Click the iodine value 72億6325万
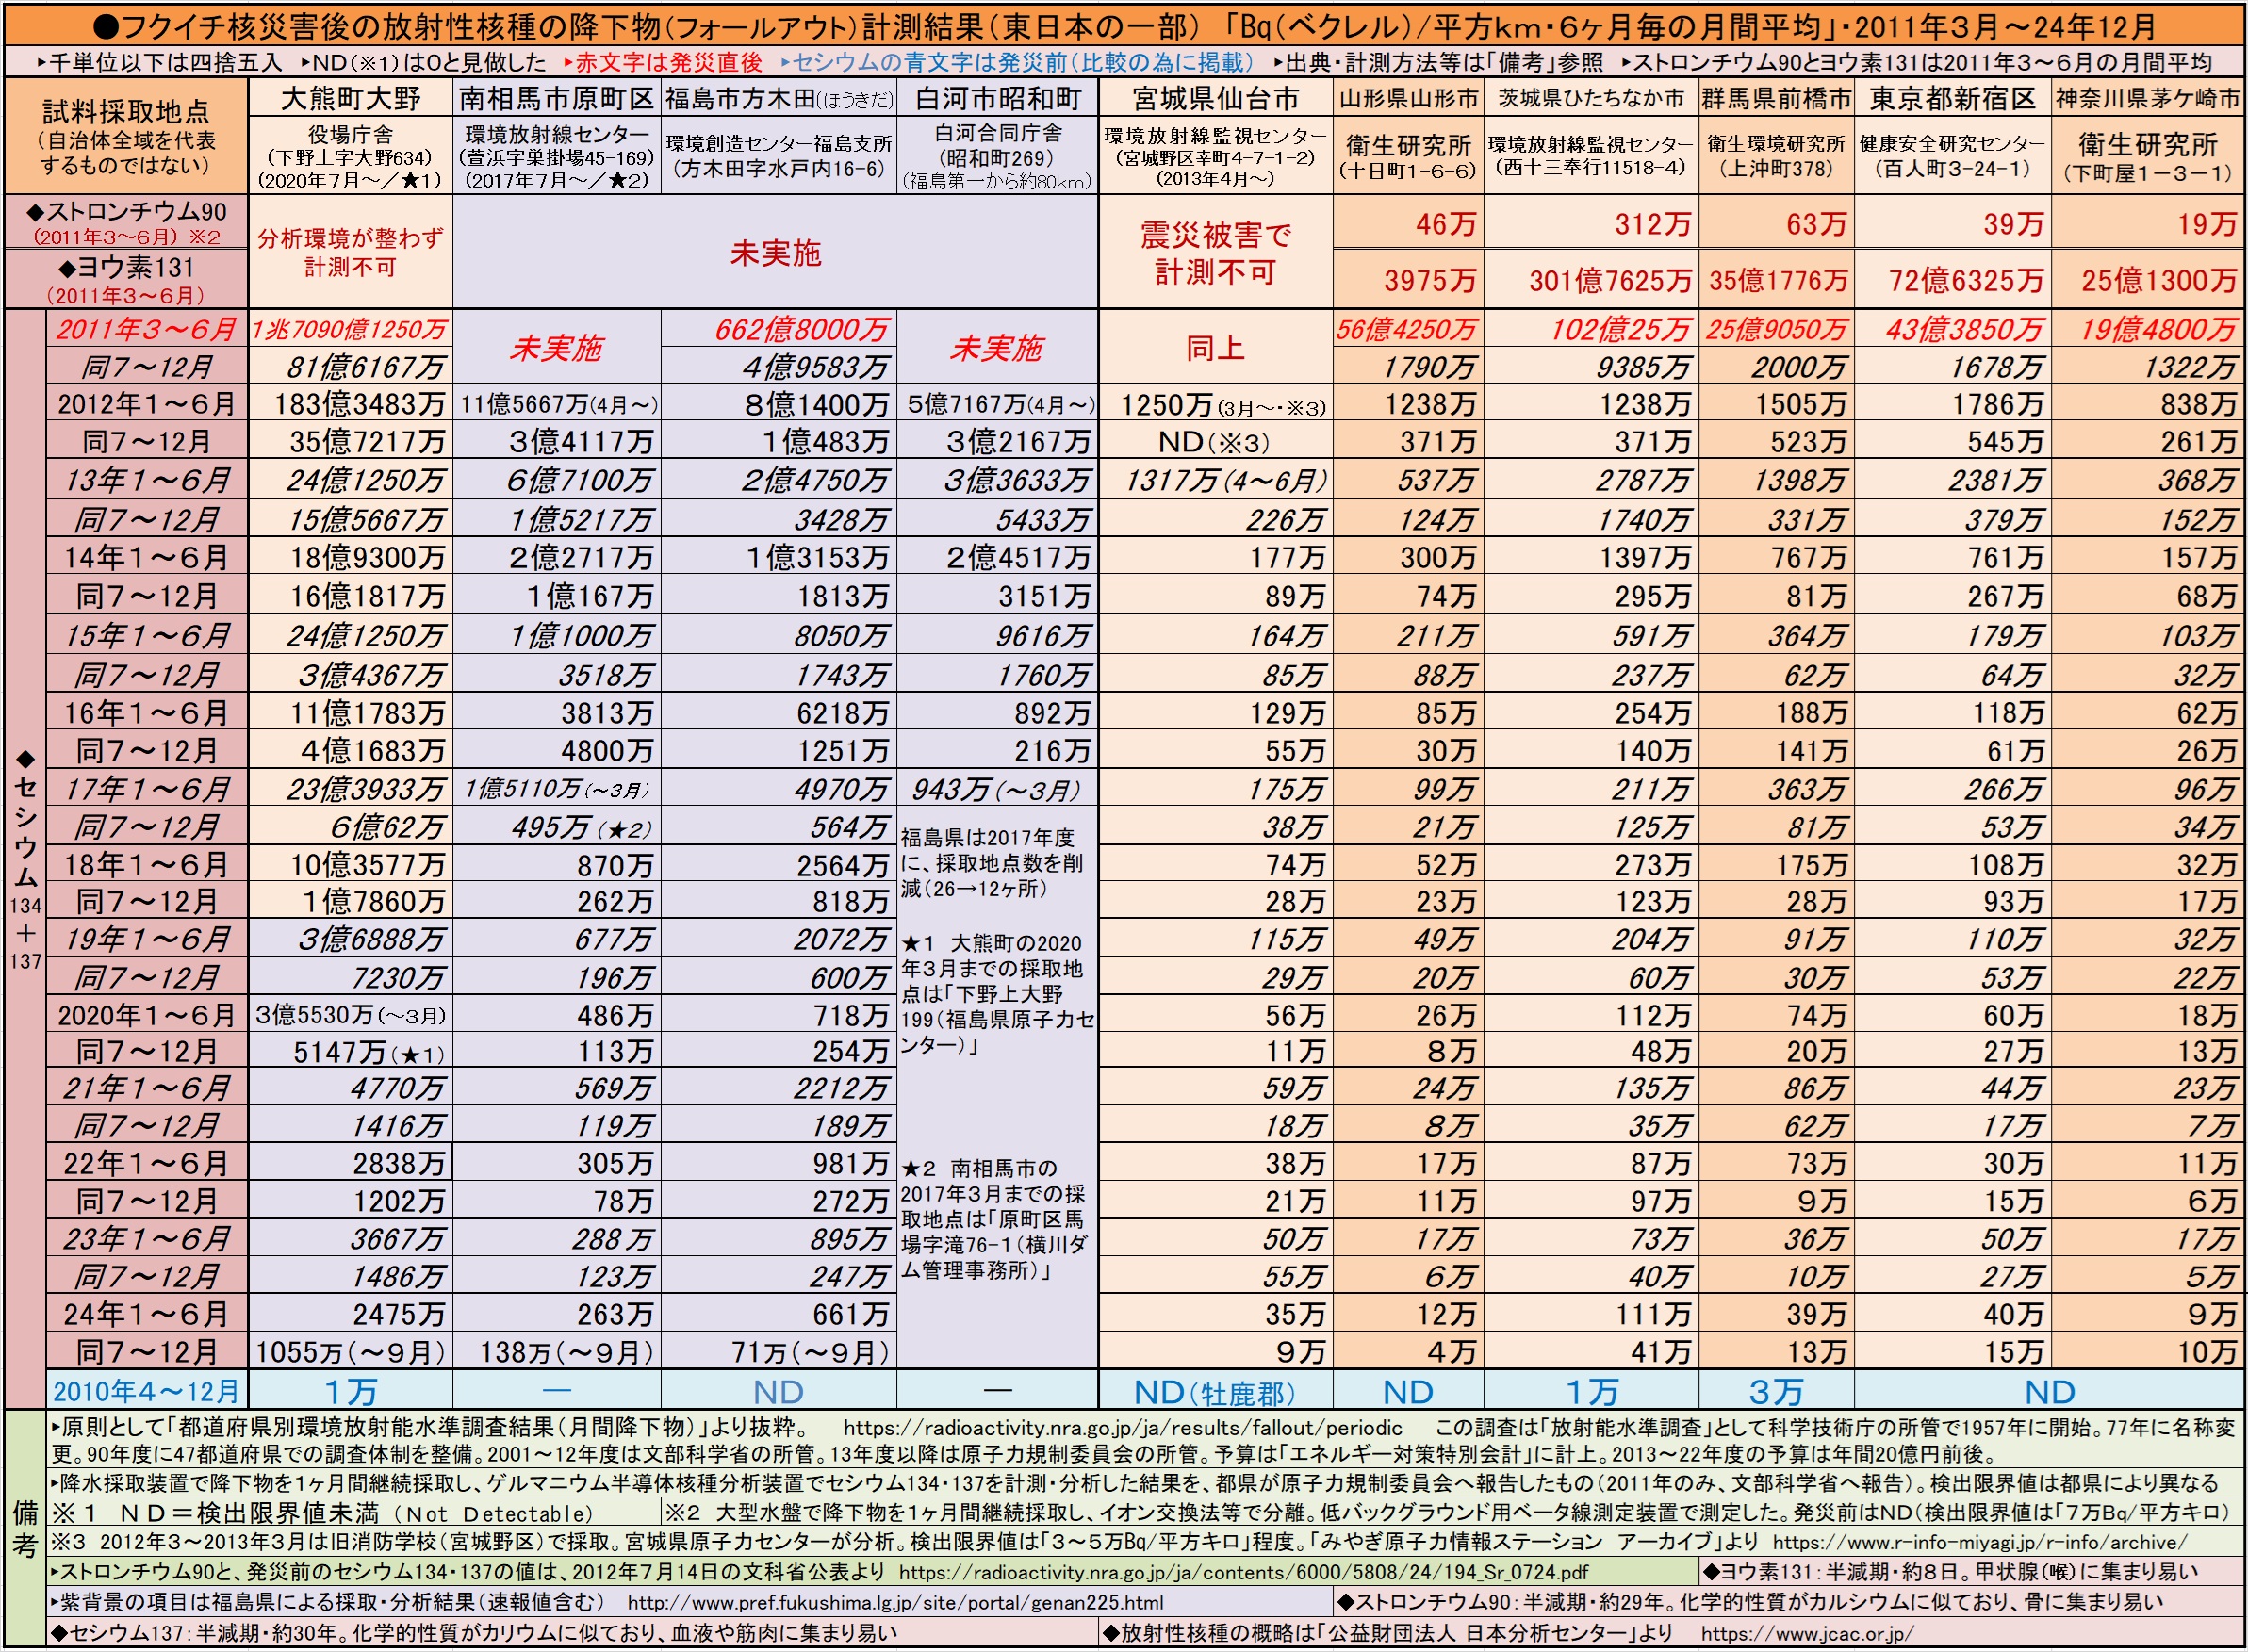The image size is (2248, 1652). coord(1966,280)
